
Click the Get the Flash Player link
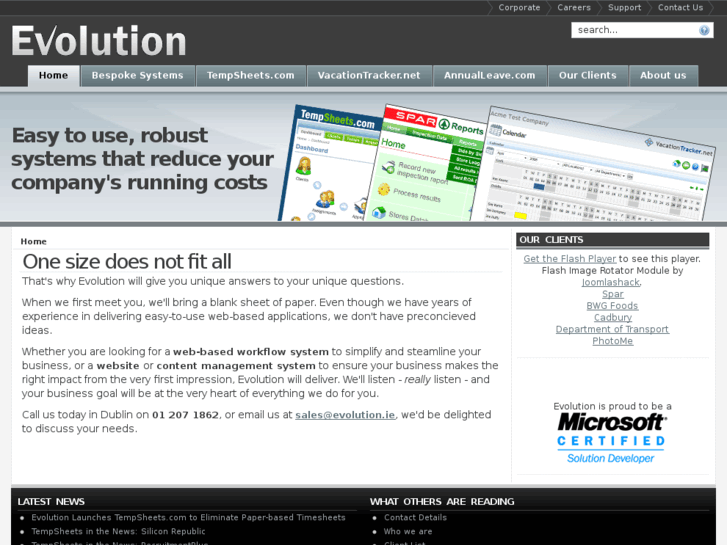tap(570, 259)
